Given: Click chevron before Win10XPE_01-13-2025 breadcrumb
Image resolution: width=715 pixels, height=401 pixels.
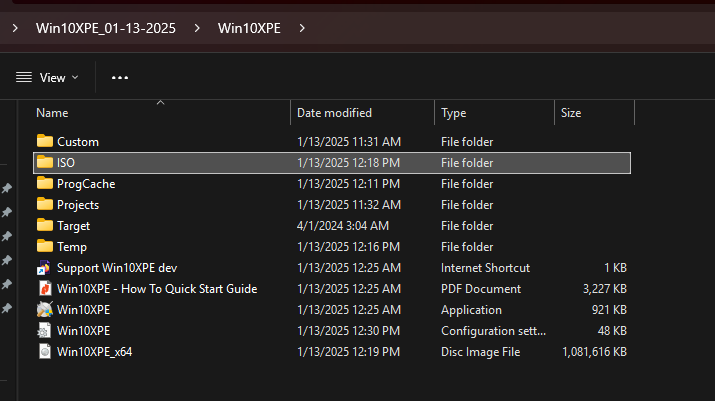Looking at the screenshot, I should 15,28.
